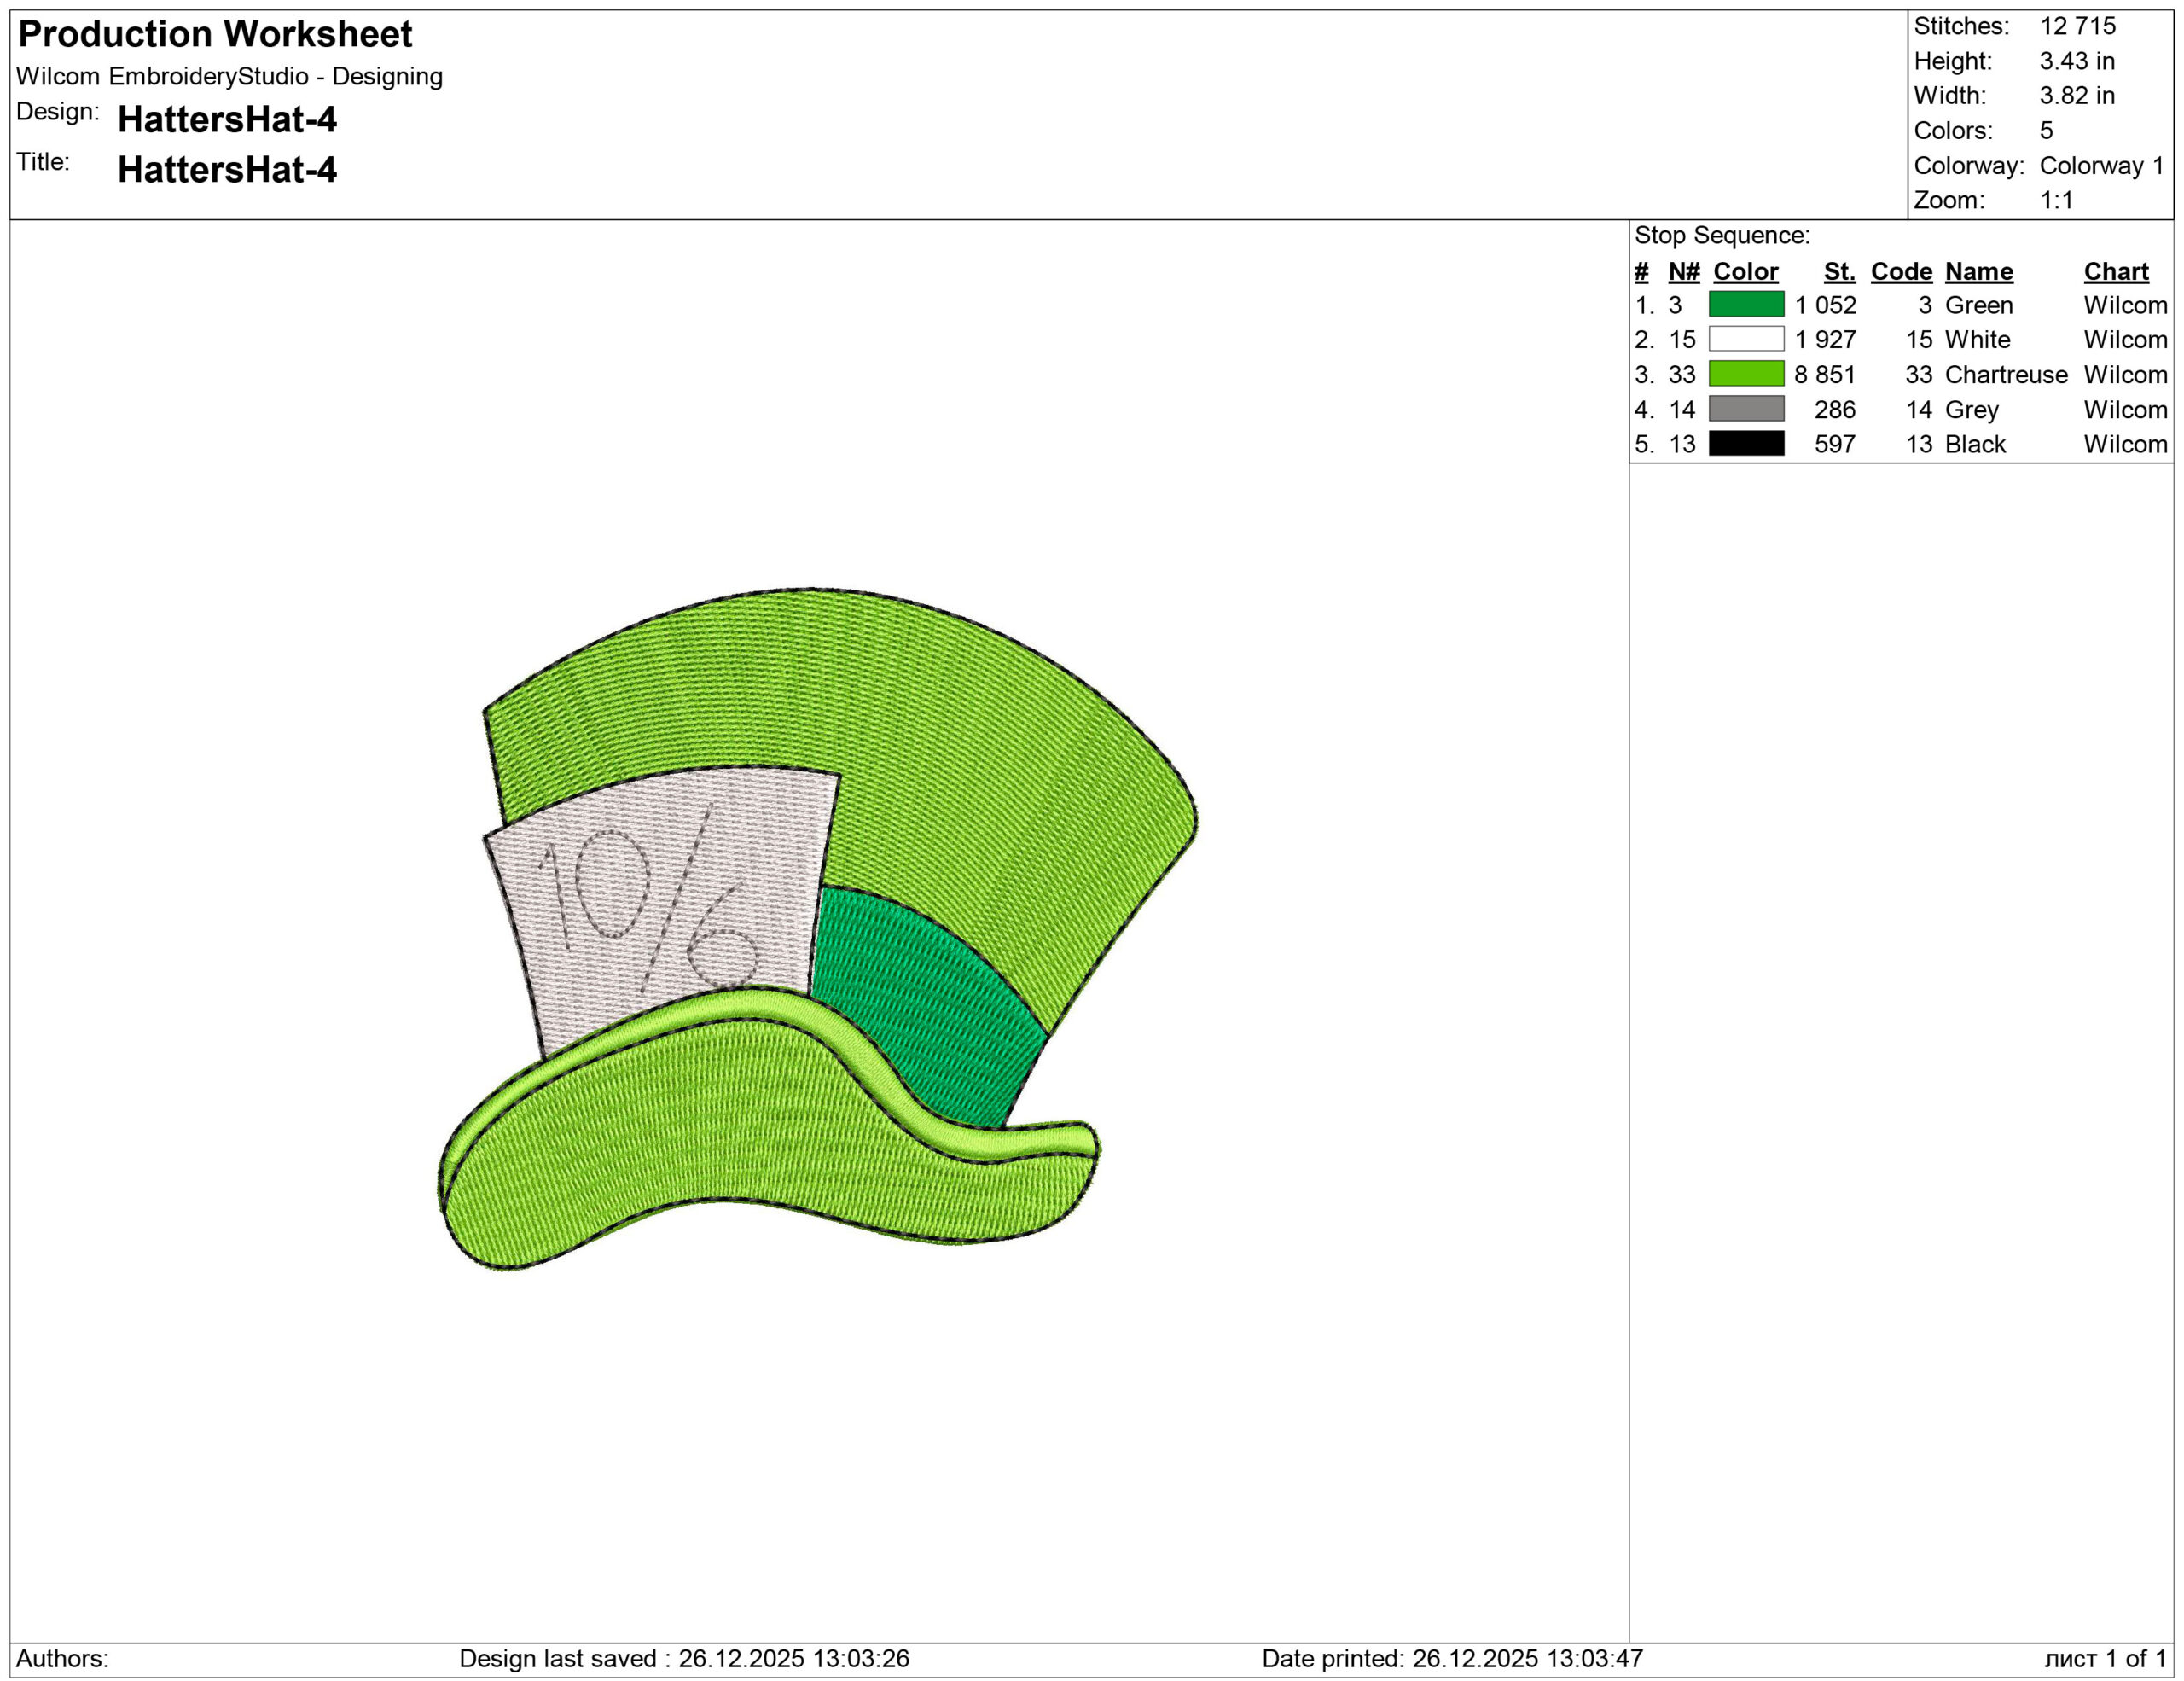This screenshot has height=1681, width=2184.
Task: Click the 'Stop Sequence:' label
Action: coord(1722,236)
